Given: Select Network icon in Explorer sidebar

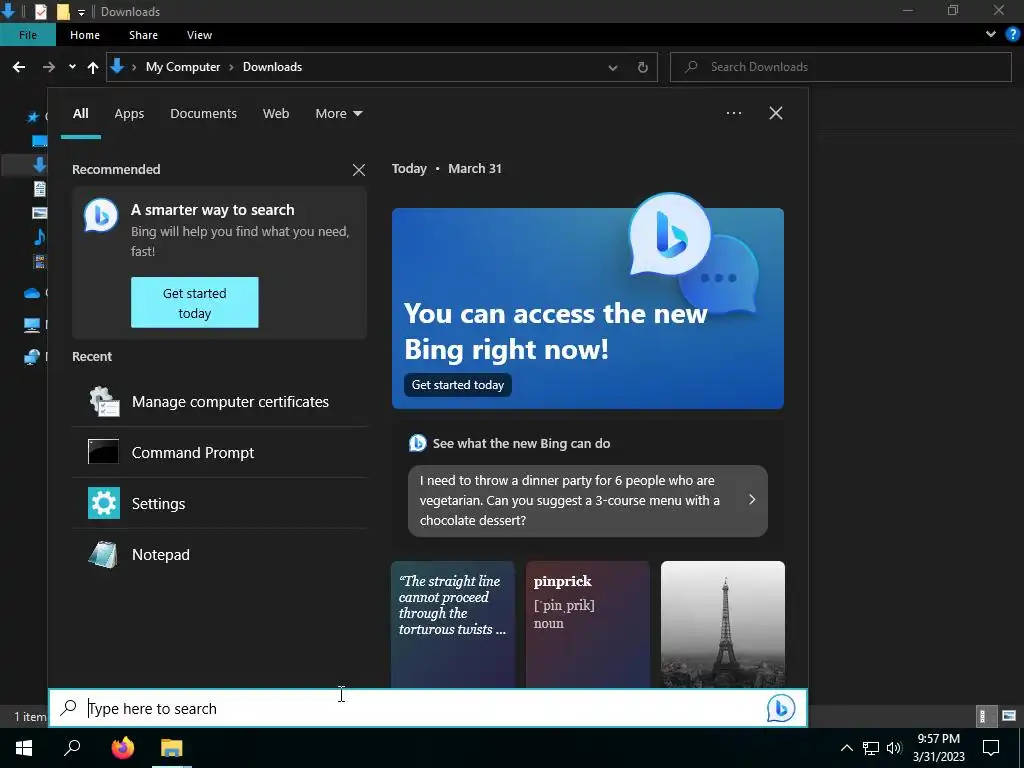Looking at the screenshot, I should click(x=32, y=357).
